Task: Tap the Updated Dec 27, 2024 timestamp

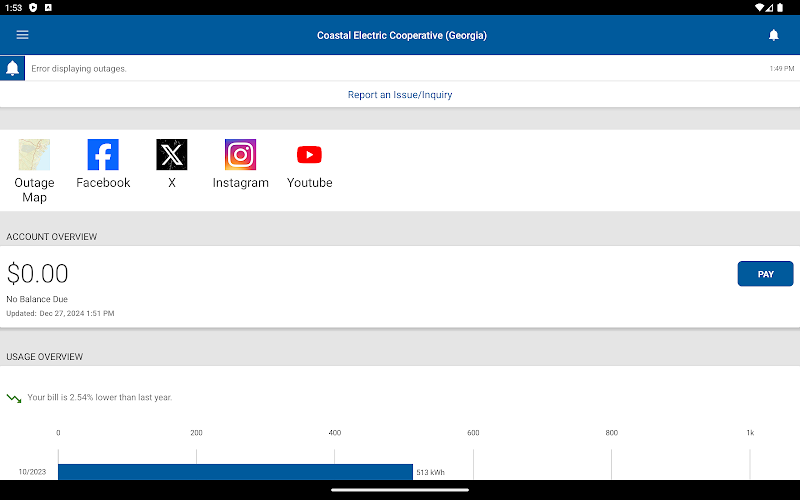Action: [60, 313]
